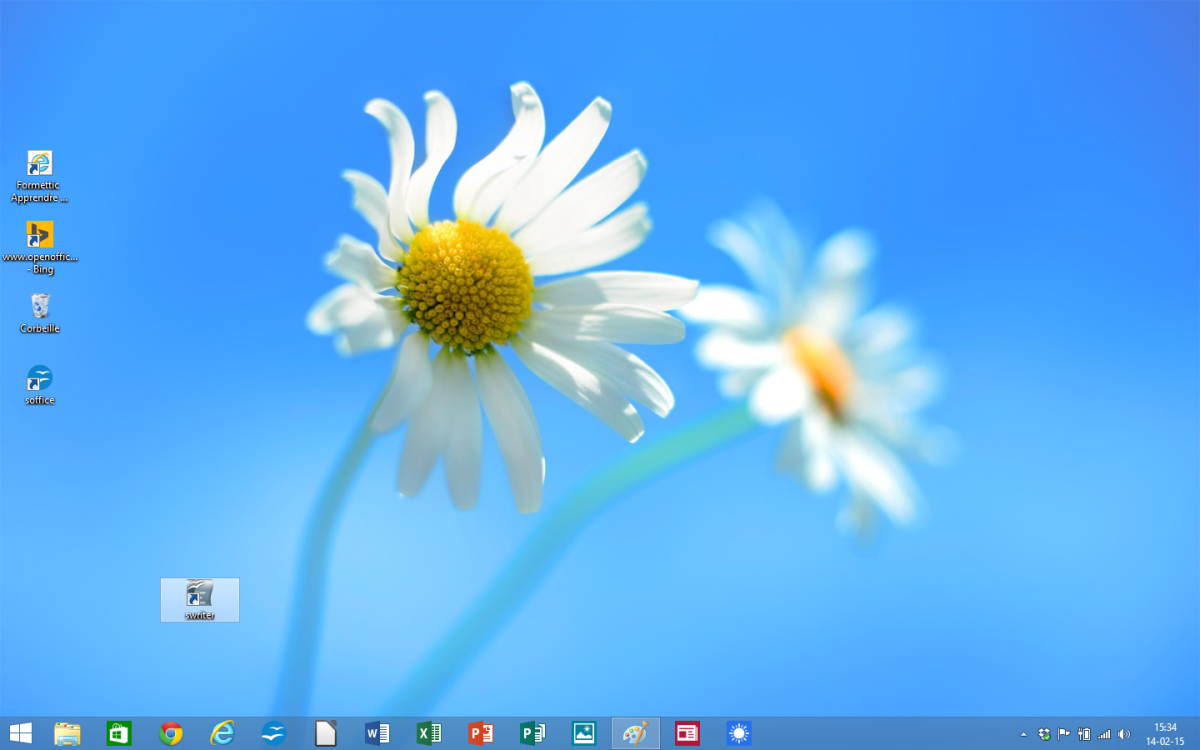Check the battery power tray icon

(x=1084, y=734)
